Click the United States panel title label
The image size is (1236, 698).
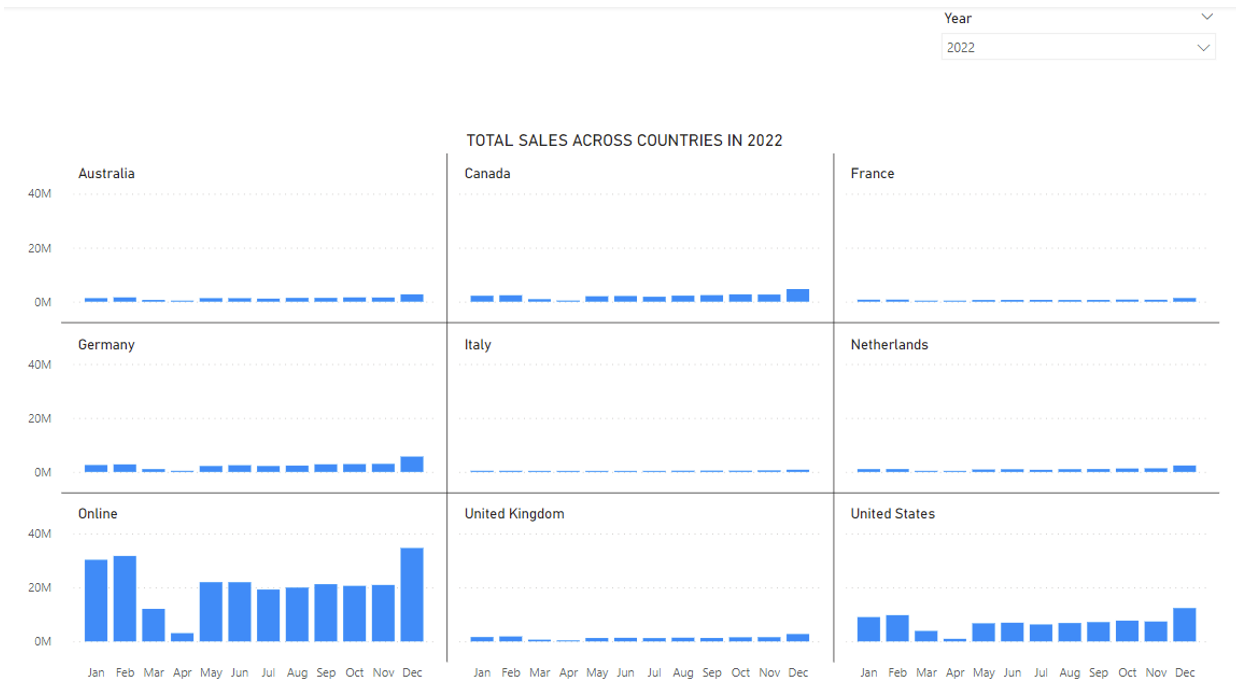click(x=893, y=513)
